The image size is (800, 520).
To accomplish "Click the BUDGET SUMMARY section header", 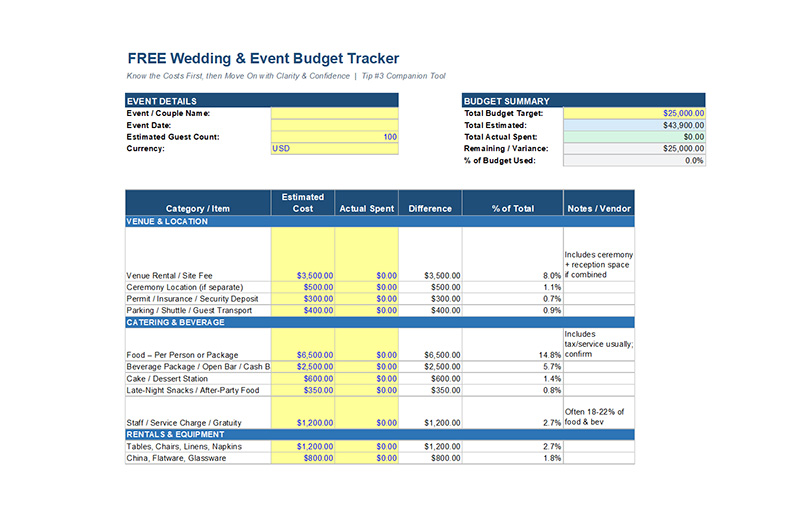I will click(x=584, y=101).
